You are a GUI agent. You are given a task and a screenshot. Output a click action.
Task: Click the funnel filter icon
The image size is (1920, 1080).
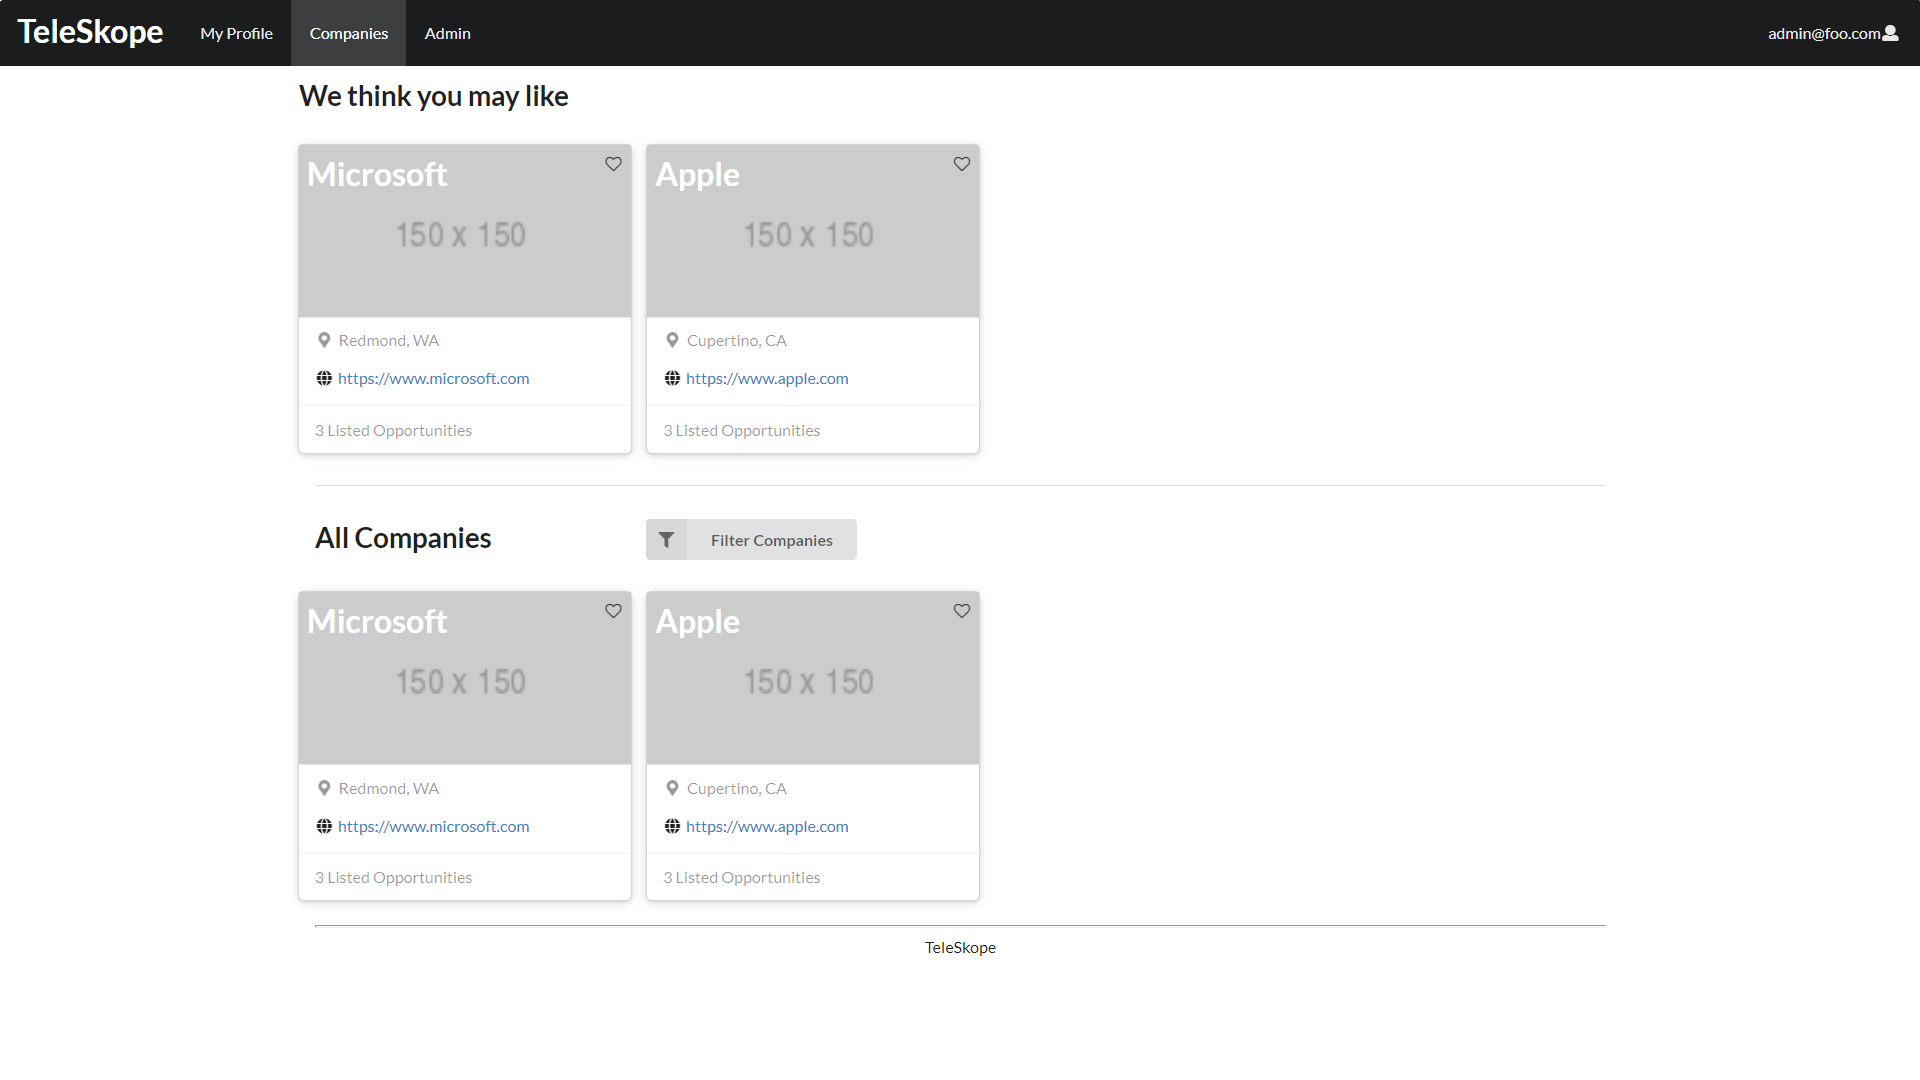coord(666,540)
